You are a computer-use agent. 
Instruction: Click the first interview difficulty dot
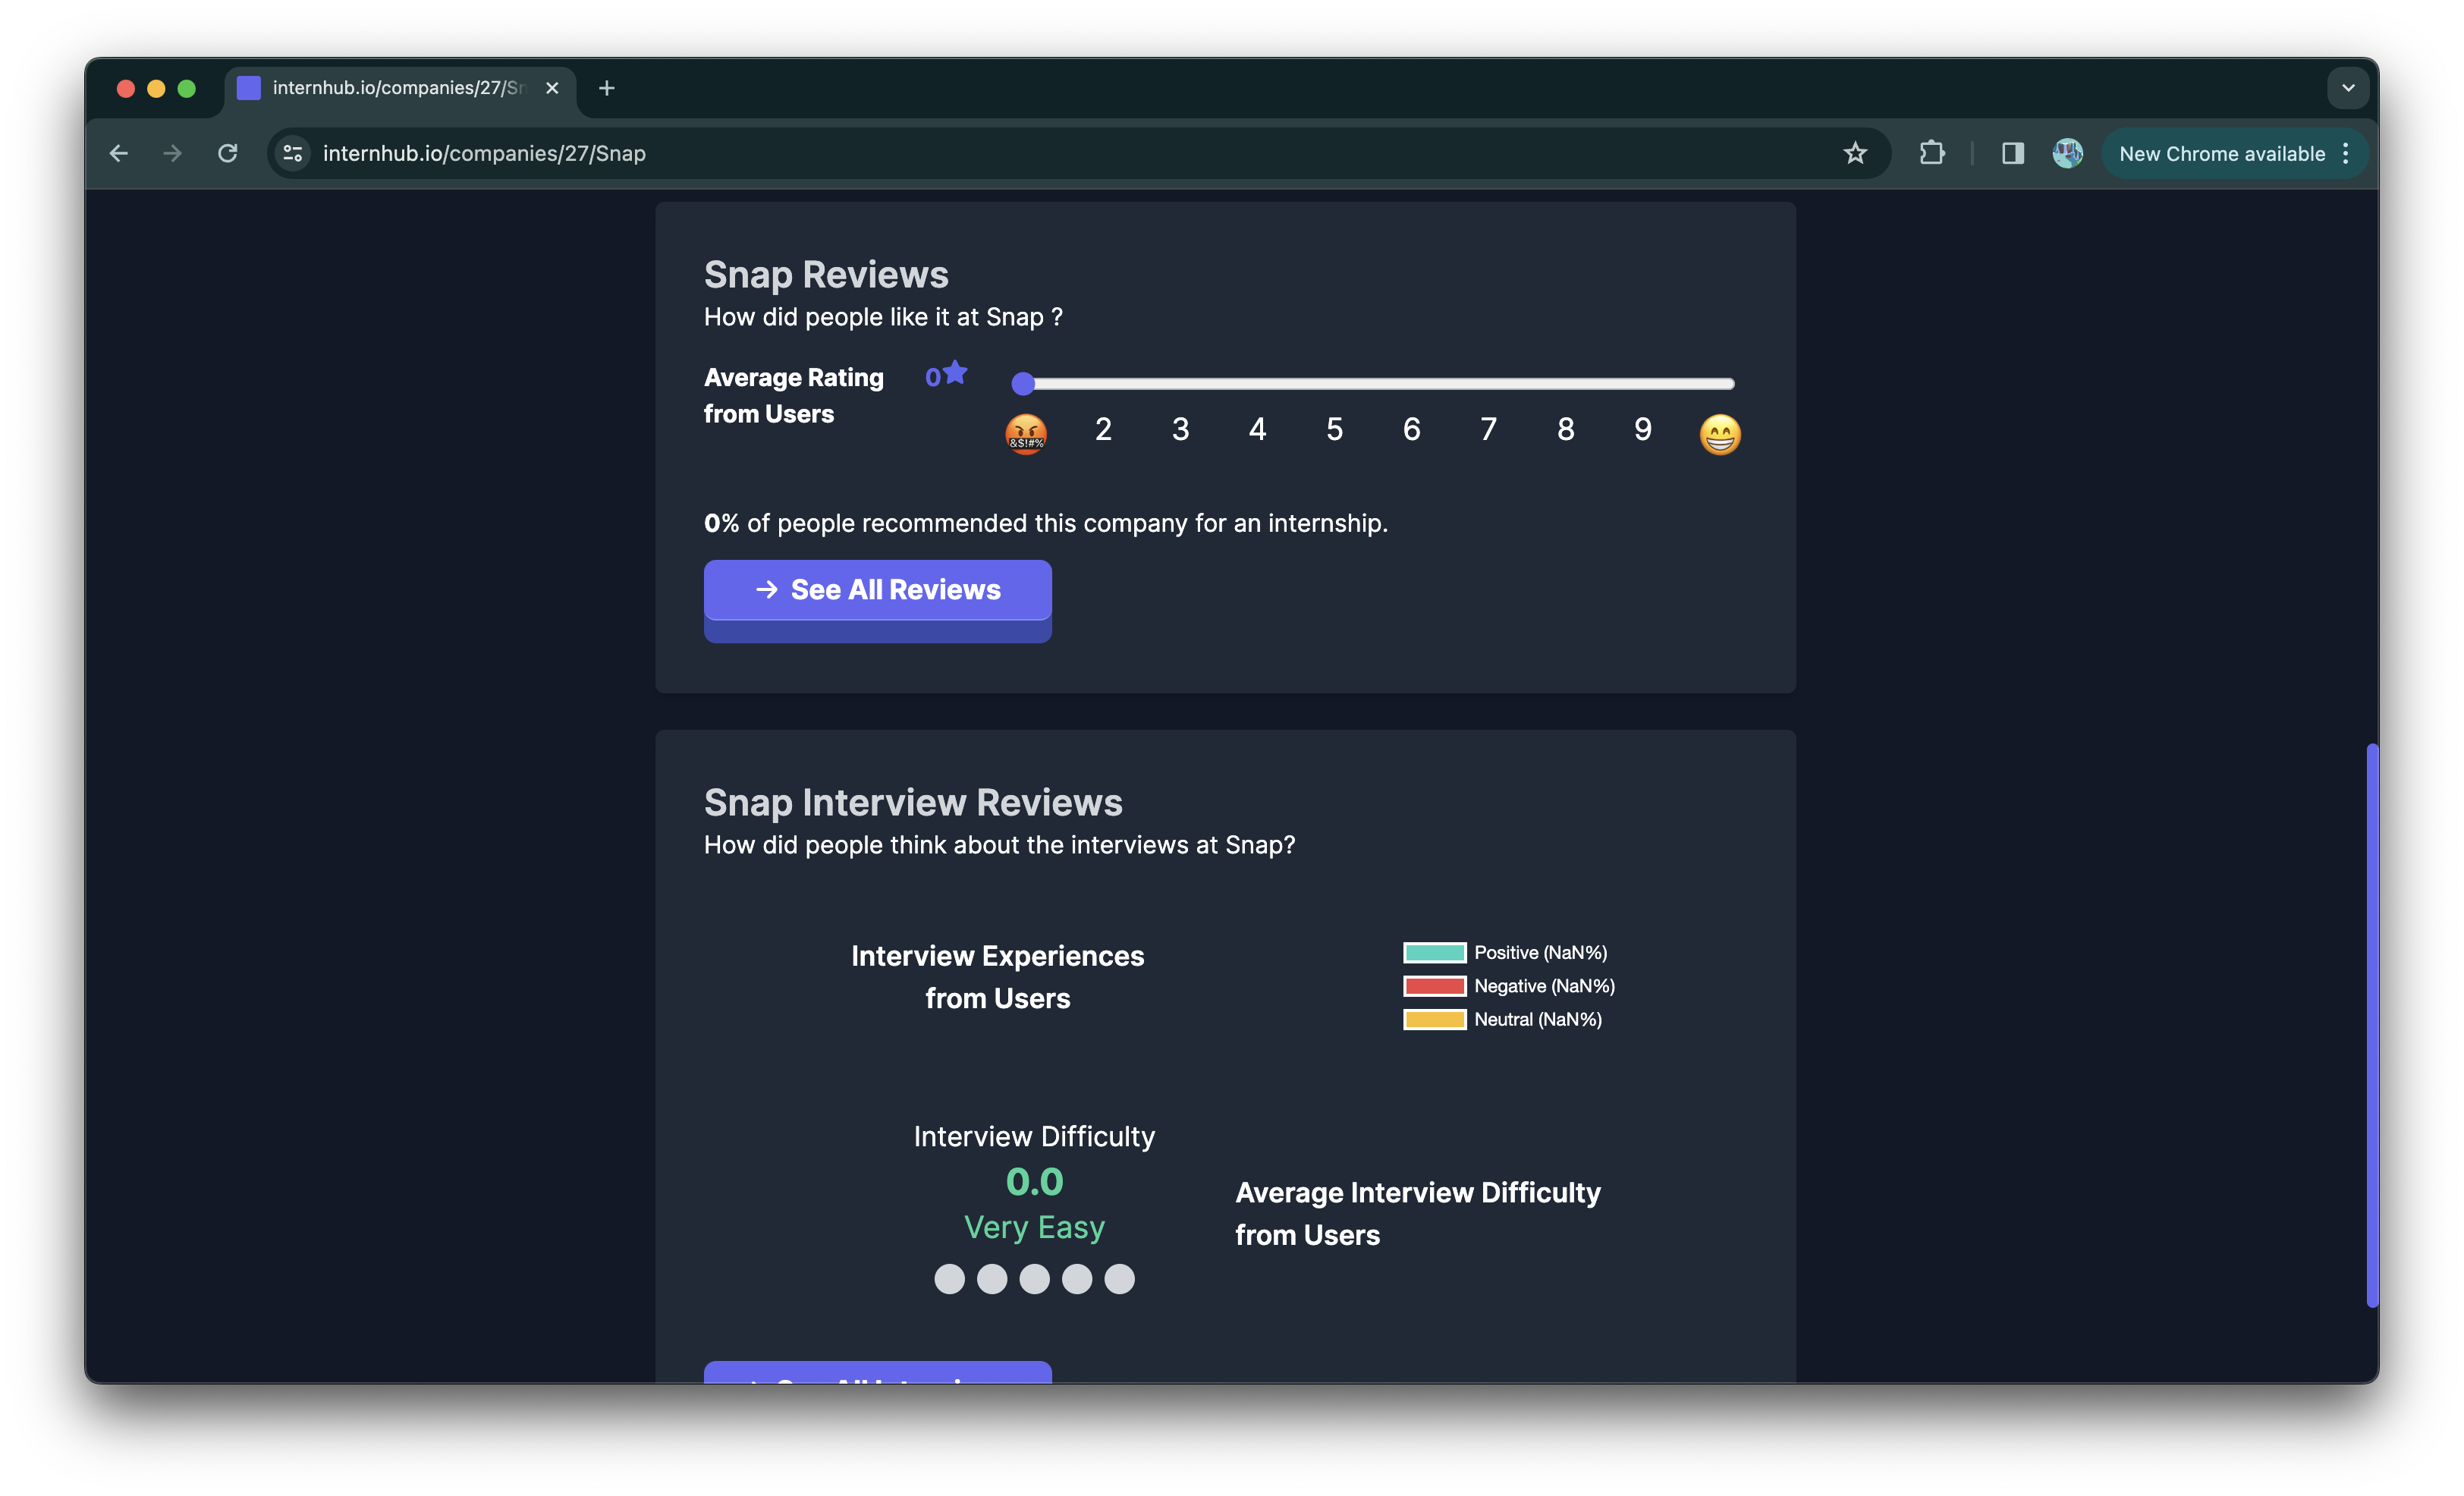(949, 1279)
